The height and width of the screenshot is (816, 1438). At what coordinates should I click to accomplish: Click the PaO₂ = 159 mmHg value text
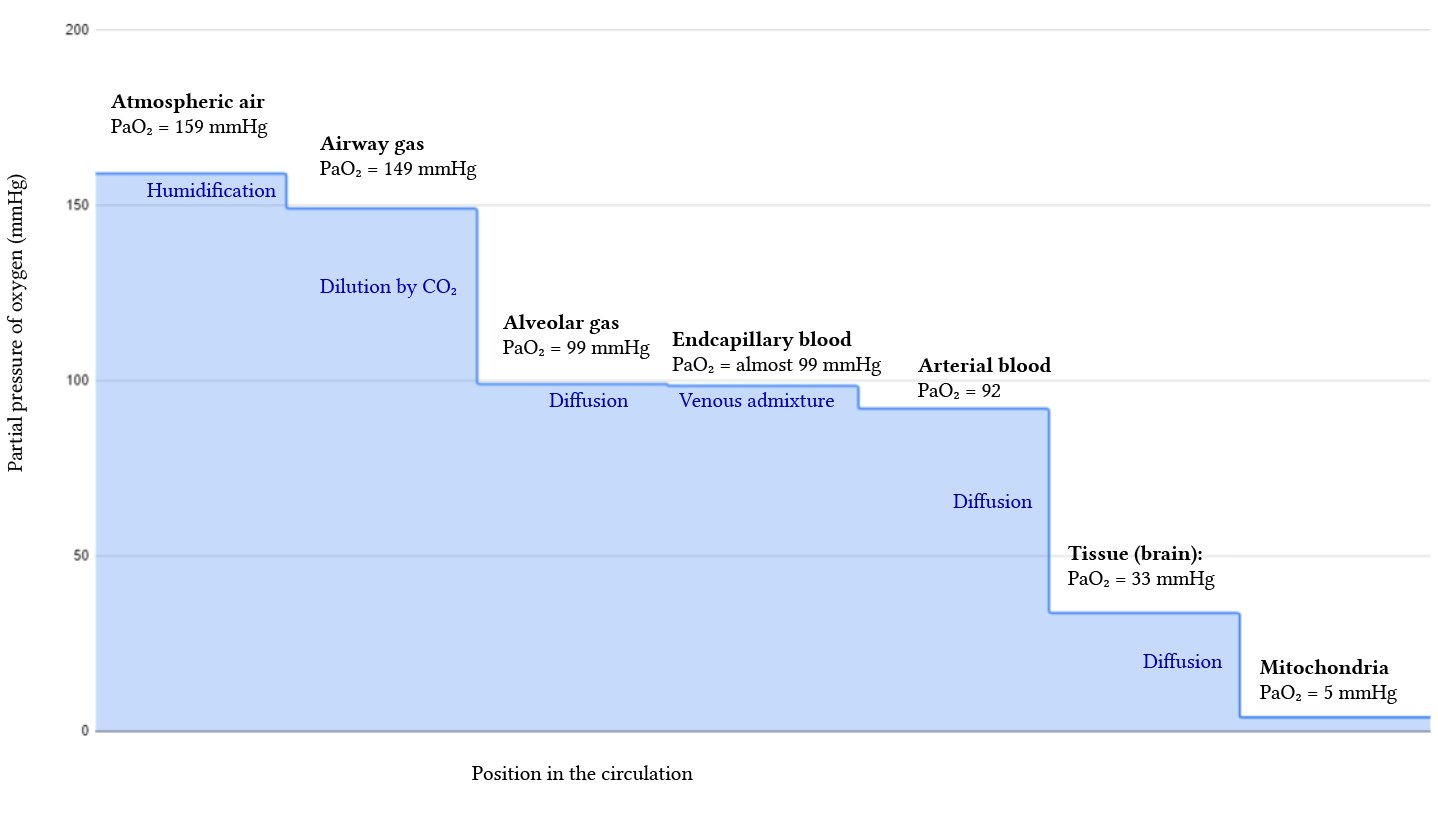(189, 127)
